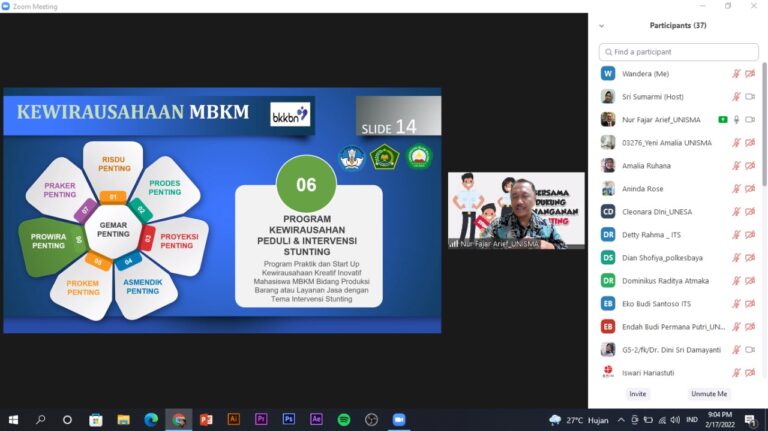Click Nur Fajar Arief's video thumbnail
Viewport: 768px width, 431px height.
(x=516, y=211)
